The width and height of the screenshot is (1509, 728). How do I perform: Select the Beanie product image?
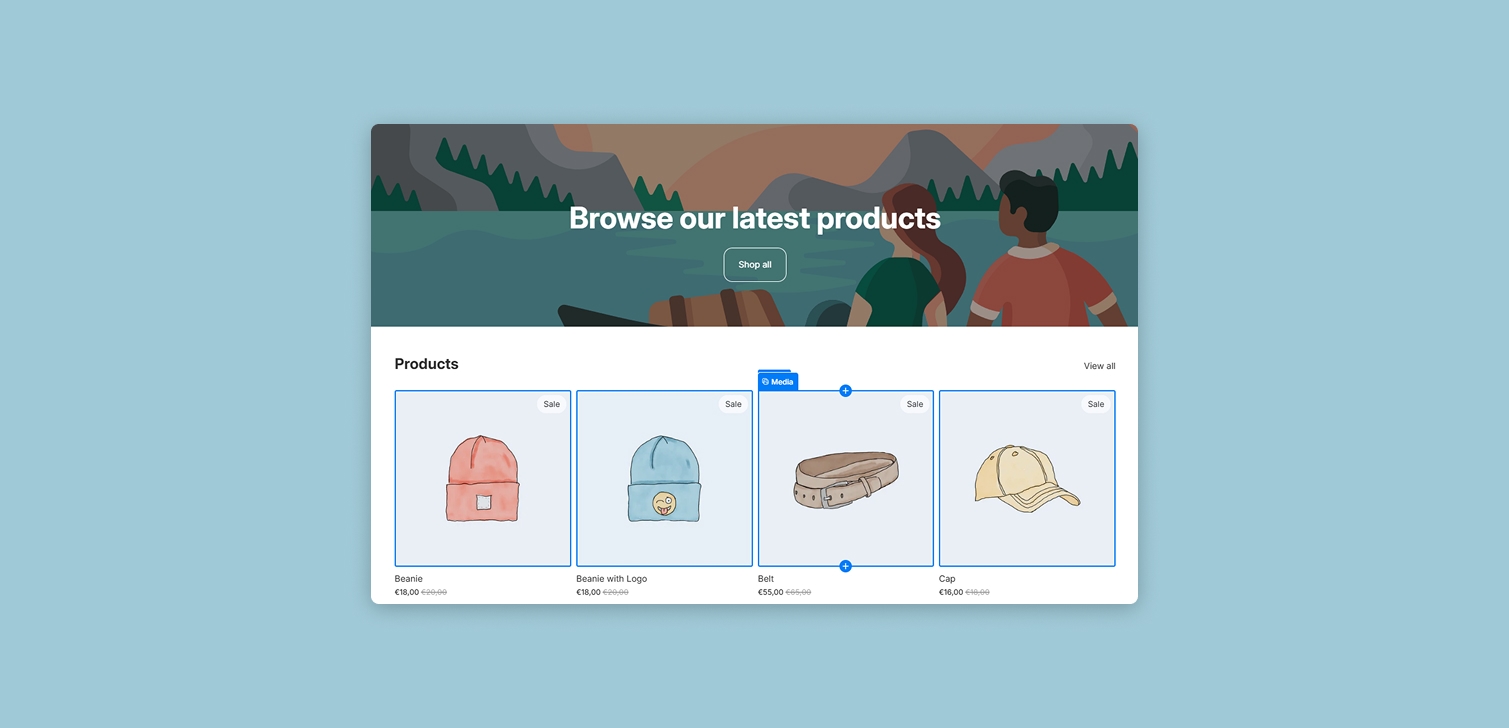[x=482, y=478]
